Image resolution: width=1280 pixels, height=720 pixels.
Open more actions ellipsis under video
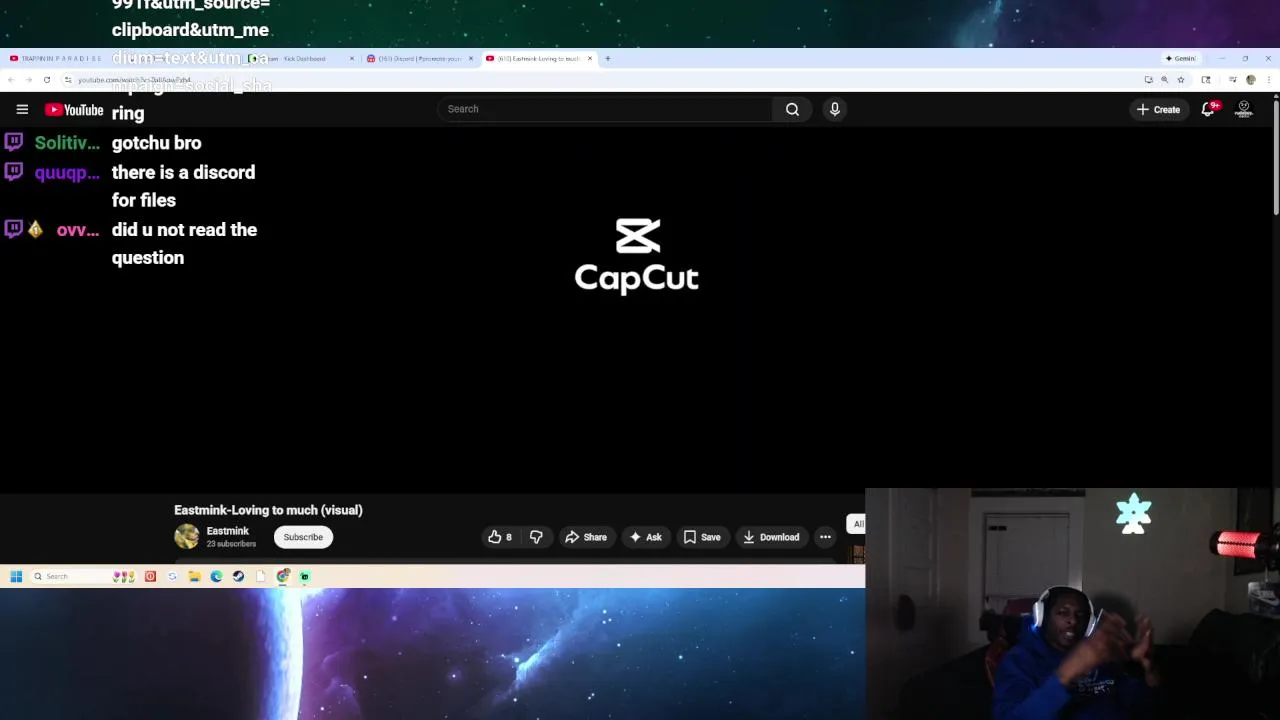[825, 537]
